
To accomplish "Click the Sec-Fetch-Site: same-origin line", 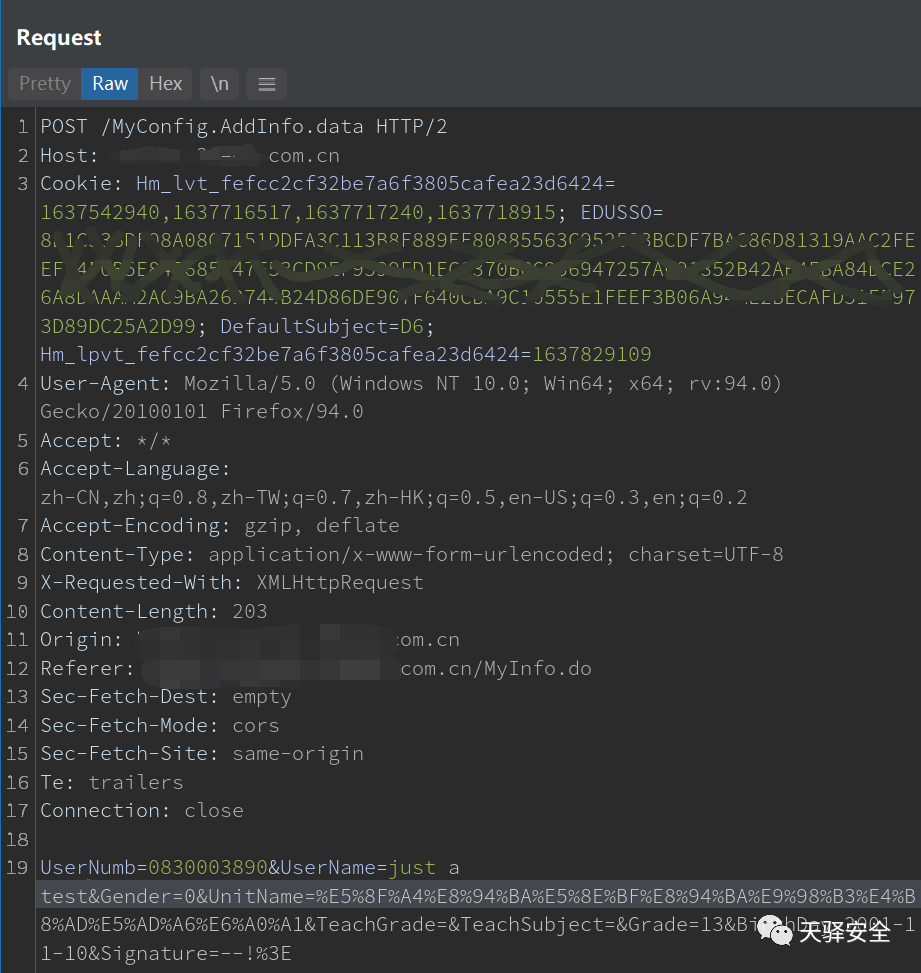I will click(202, 754).
